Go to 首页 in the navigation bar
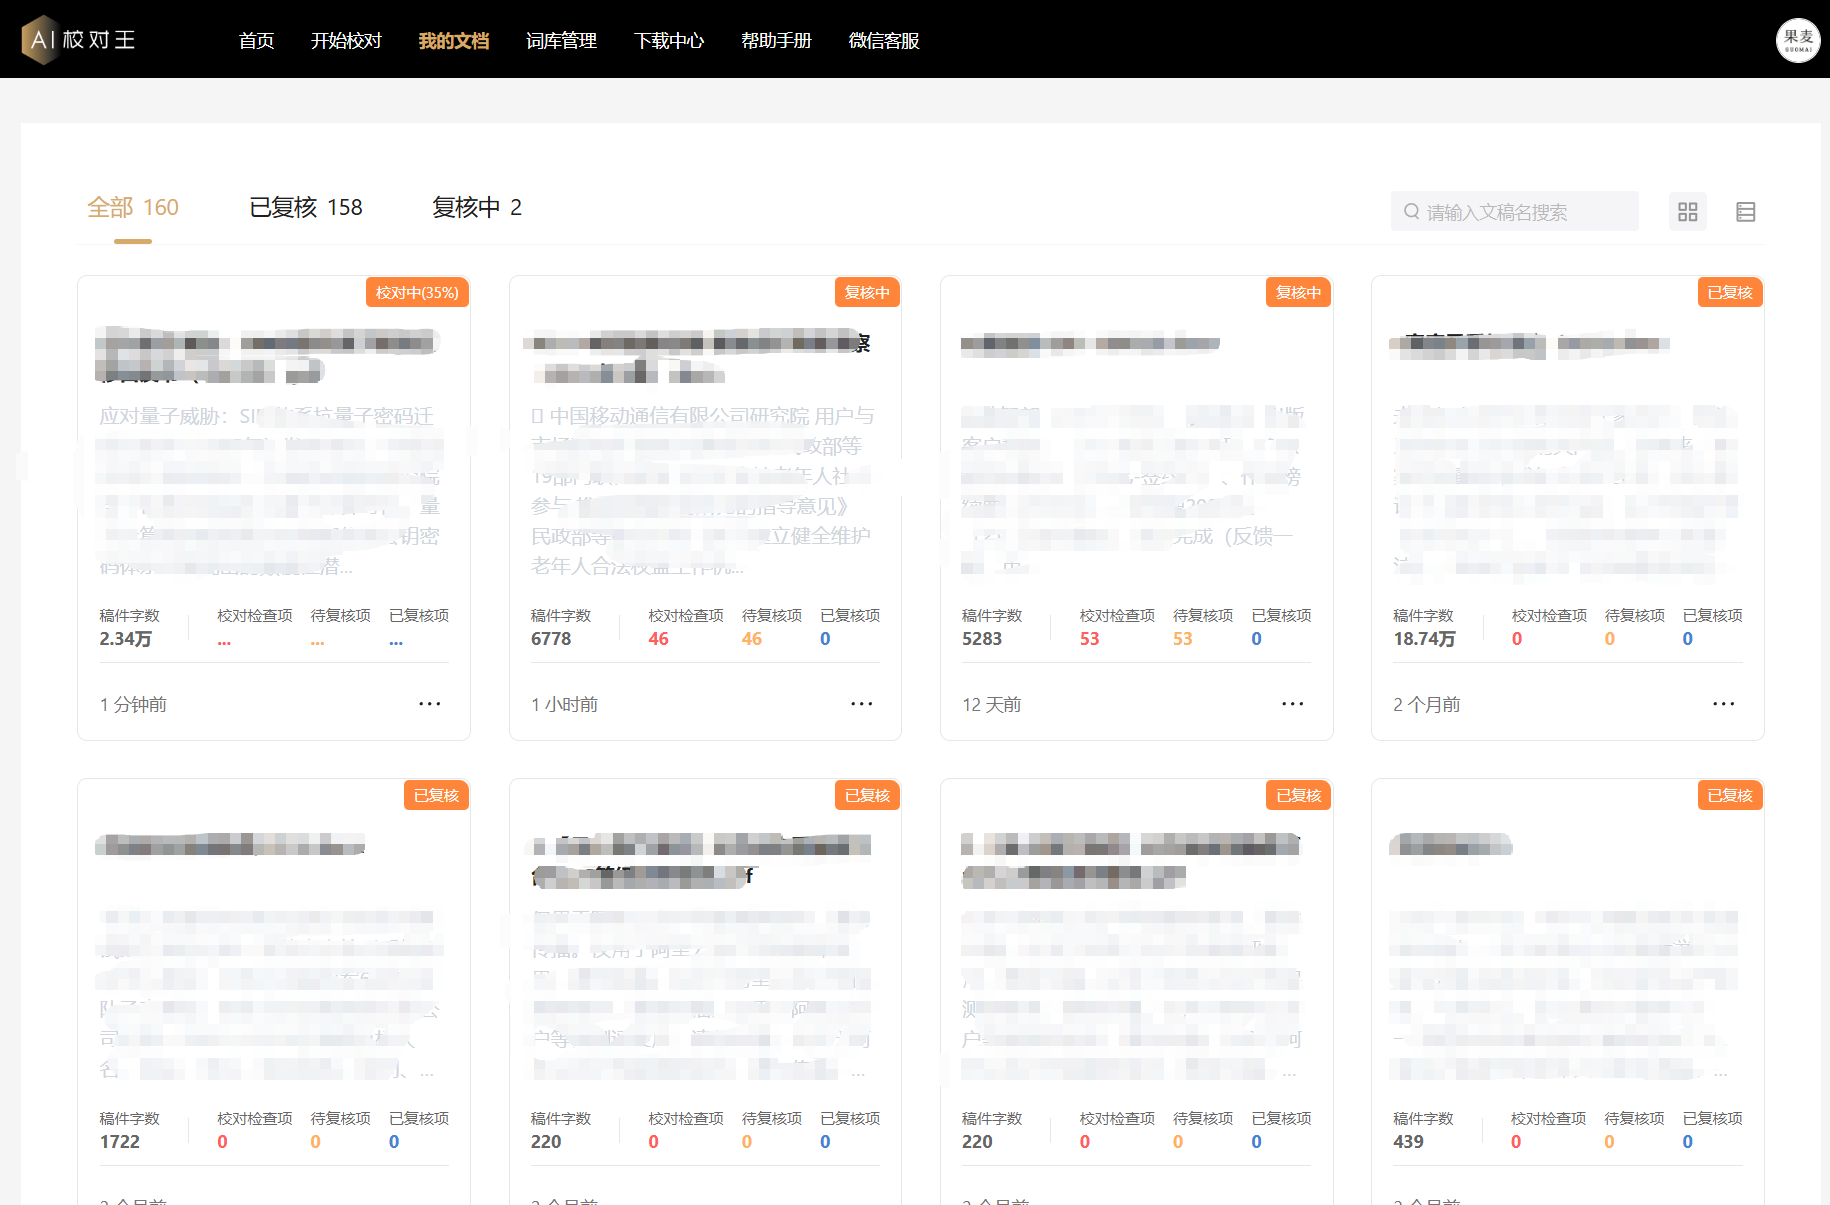Image resolution: width=1830 pixels, height=1205 pixels. coord(256,41)
